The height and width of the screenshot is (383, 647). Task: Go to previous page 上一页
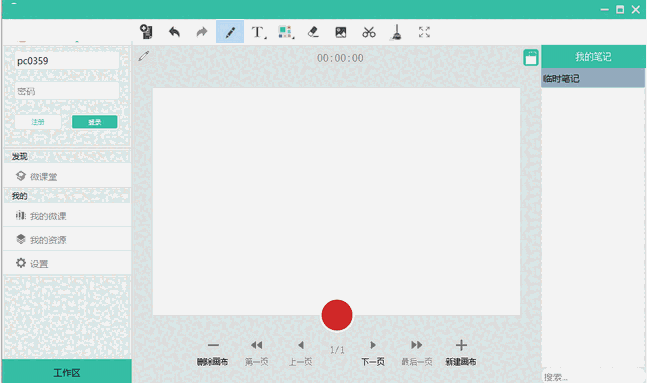tap(300, 353)
